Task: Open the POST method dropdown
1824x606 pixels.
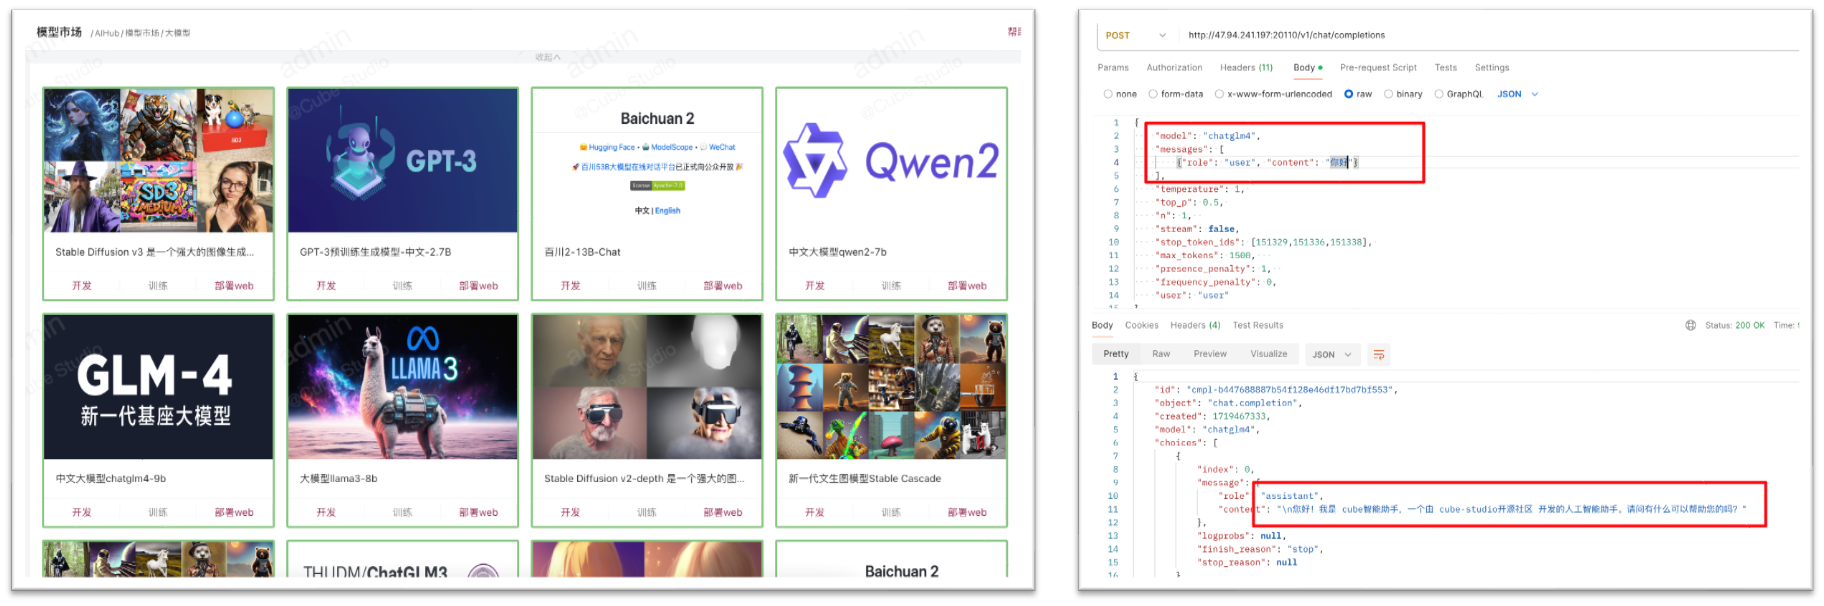Action: coord(1135,35)
